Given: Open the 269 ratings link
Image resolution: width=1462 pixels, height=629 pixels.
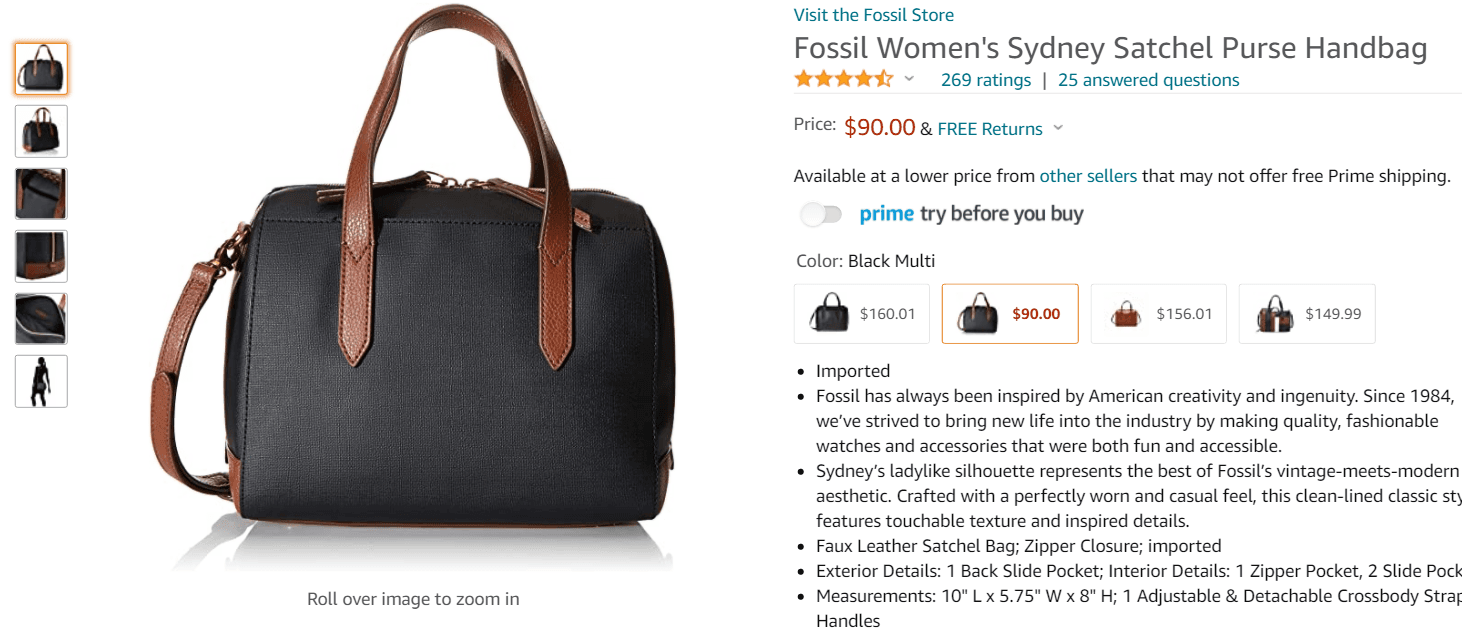Looking at the screenshot, I should (985, 79).
